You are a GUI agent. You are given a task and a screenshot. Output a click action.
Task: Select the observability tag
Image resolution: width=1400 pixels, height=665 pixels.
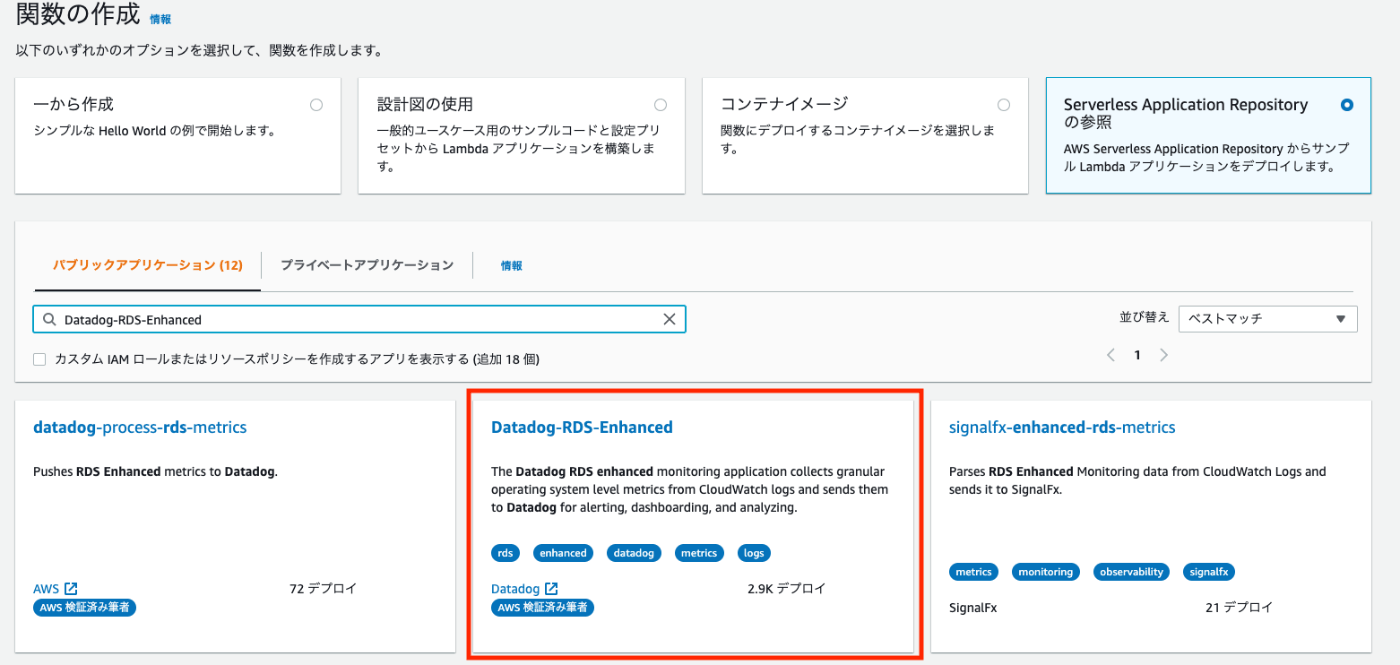click(1131, 571)
